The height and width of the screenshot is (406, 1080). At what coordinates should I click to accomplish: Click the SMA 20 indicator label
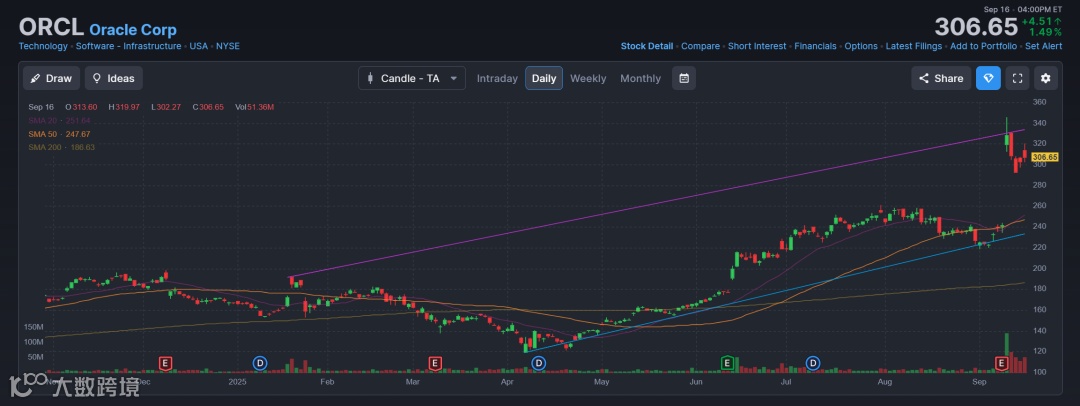[x=59, y=120]
